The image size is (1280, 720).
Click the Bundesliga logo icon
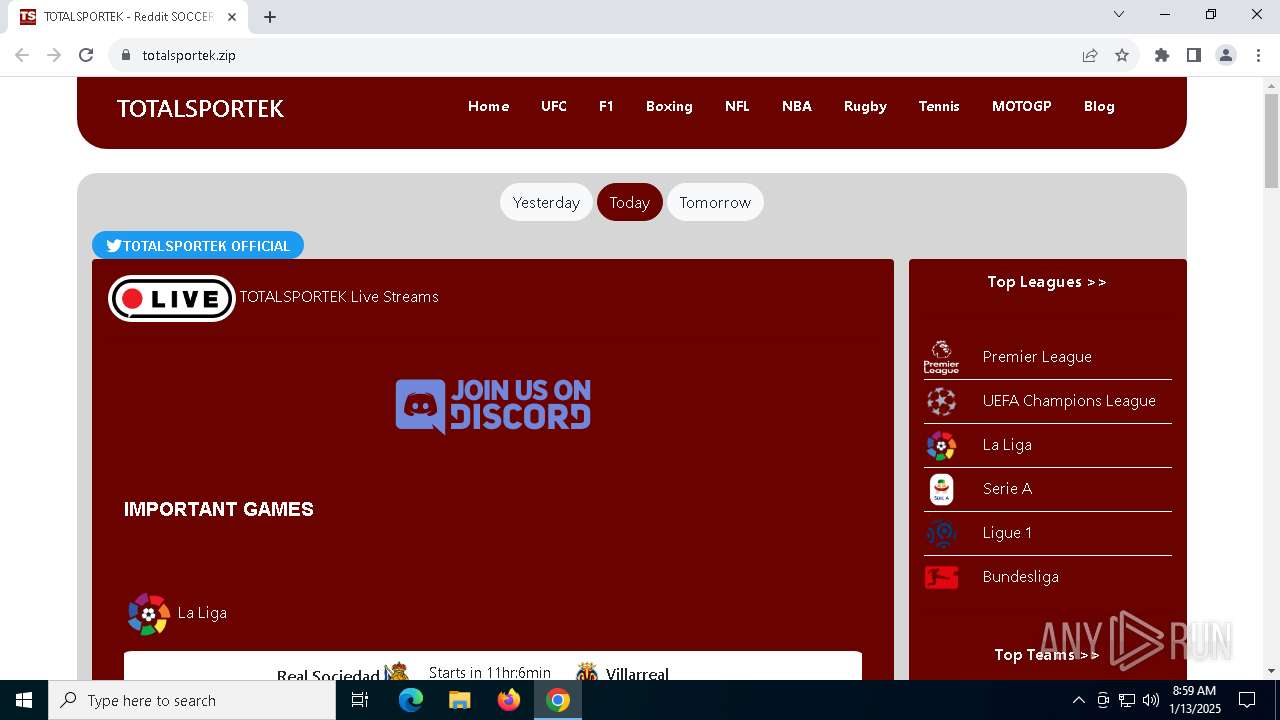coord(941,577)
